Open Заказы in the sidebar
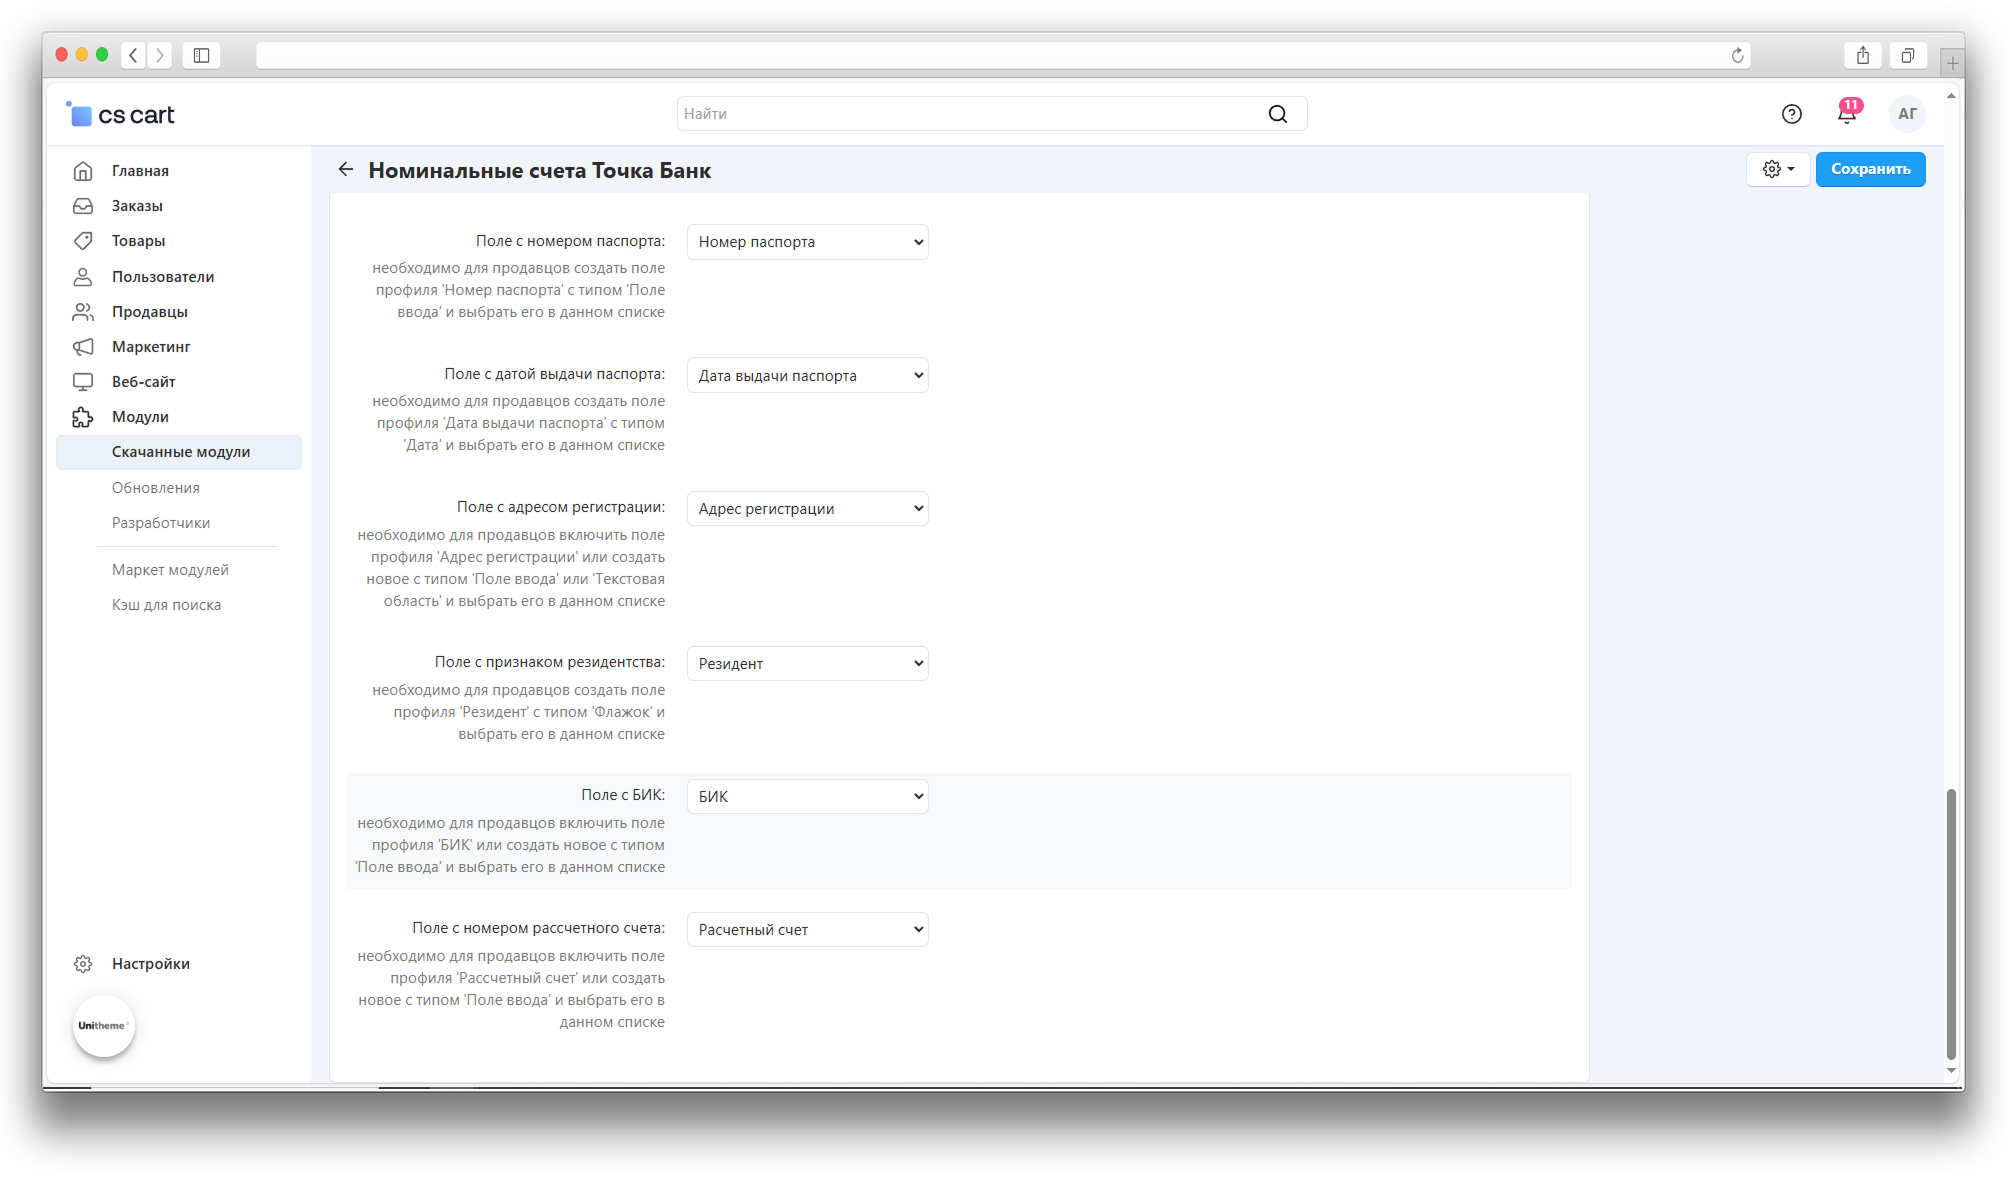 pos(137,206)
